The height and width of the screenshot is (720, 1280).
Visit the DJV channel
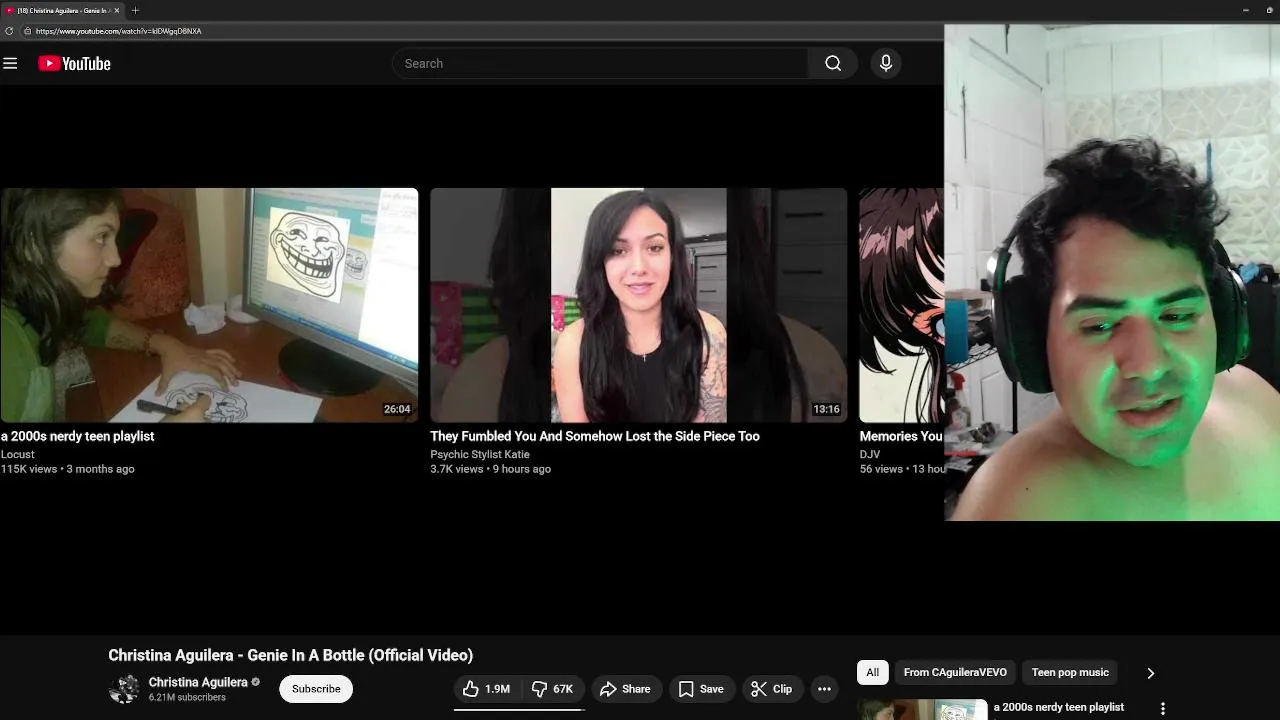point(869,454)
